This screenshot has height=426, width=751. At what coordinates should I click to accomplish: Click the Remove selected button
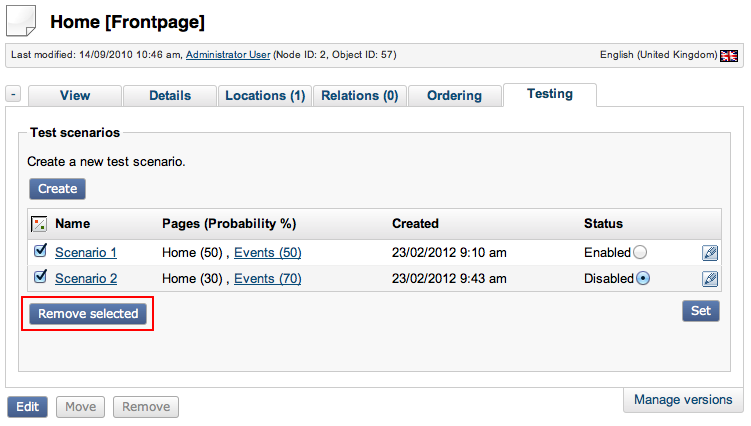coord(88,314)
